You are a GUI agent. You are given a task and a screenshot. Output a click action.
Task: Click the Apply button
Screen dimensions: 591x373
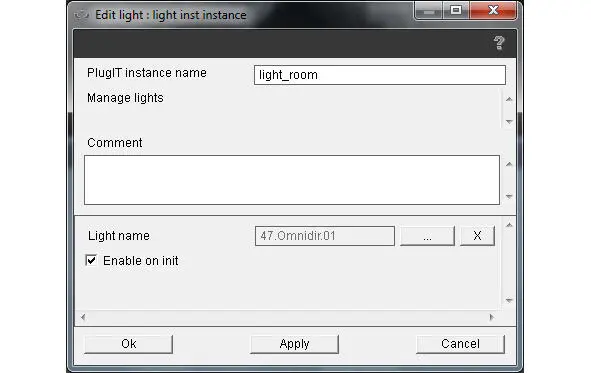pos(294,344)
